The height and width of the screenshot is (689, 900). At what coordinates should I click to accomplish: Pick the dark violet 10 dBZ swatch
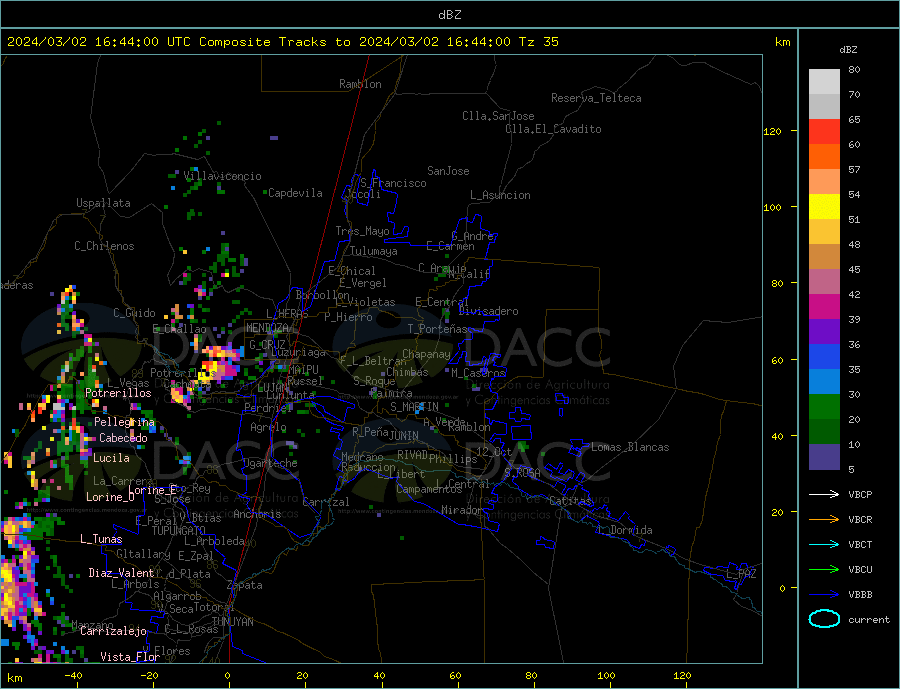click(824, 457)
